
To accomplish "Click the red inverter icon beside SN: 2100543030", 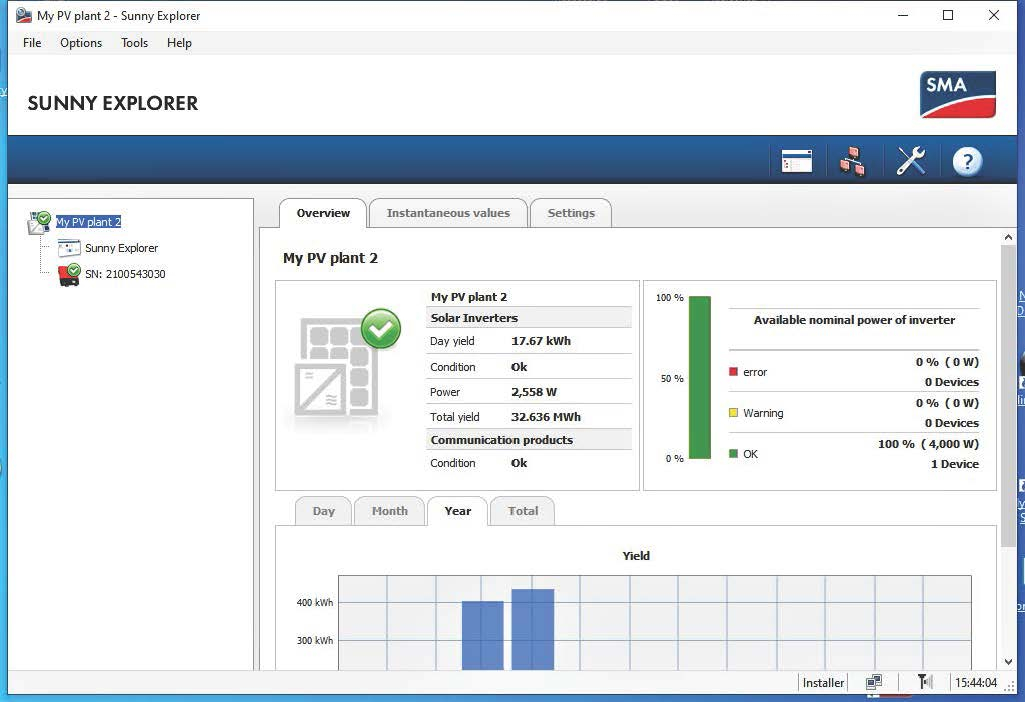I will tap(69, 275).
